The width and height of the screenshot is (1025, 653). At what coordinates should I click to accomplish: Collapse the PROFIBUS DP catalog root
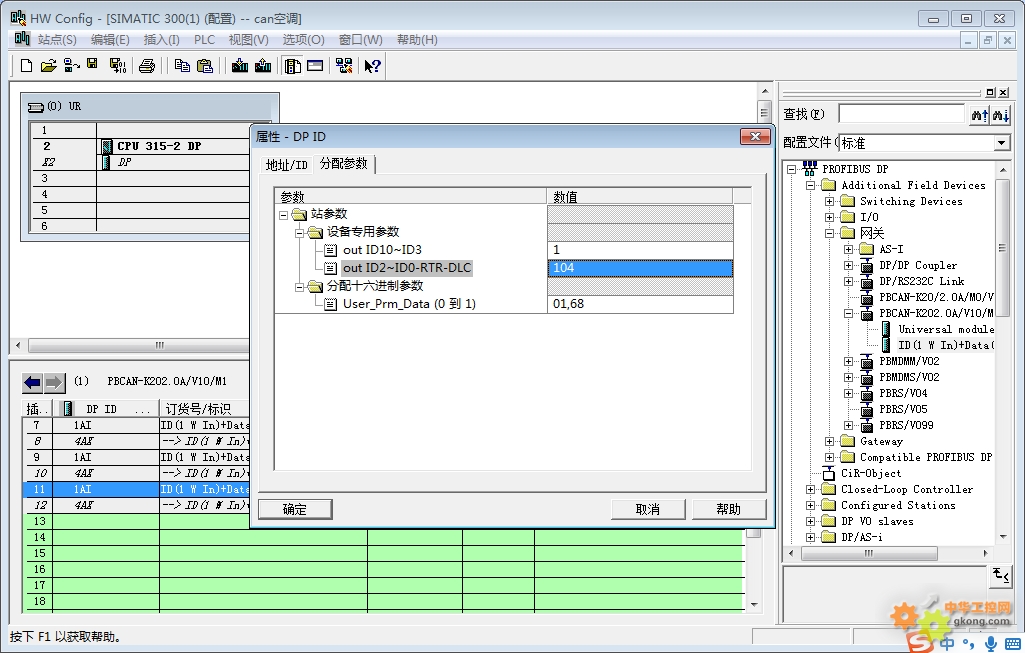point(792,169)
